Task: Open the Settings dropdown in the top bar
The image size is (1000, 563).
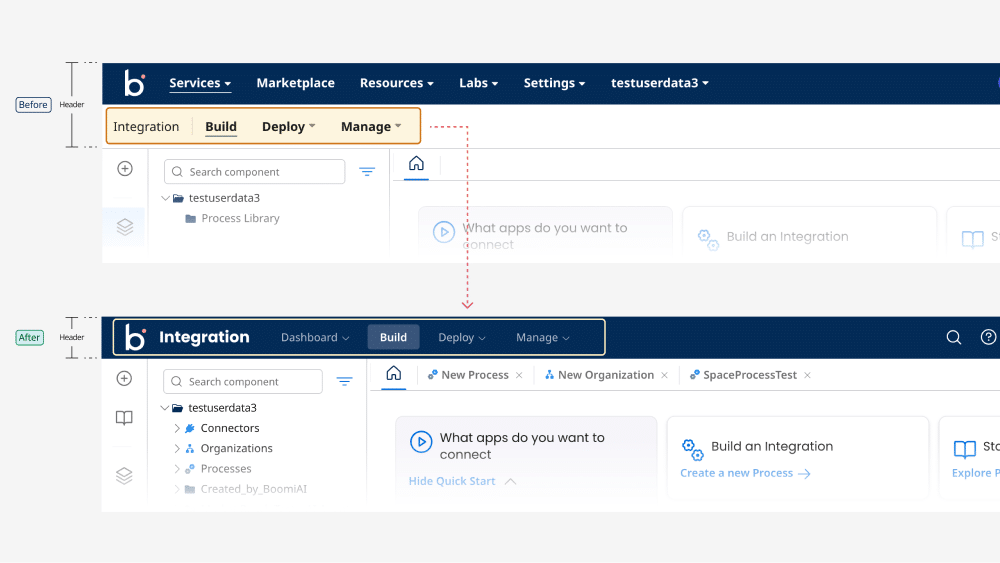Action: pos(554,83)
